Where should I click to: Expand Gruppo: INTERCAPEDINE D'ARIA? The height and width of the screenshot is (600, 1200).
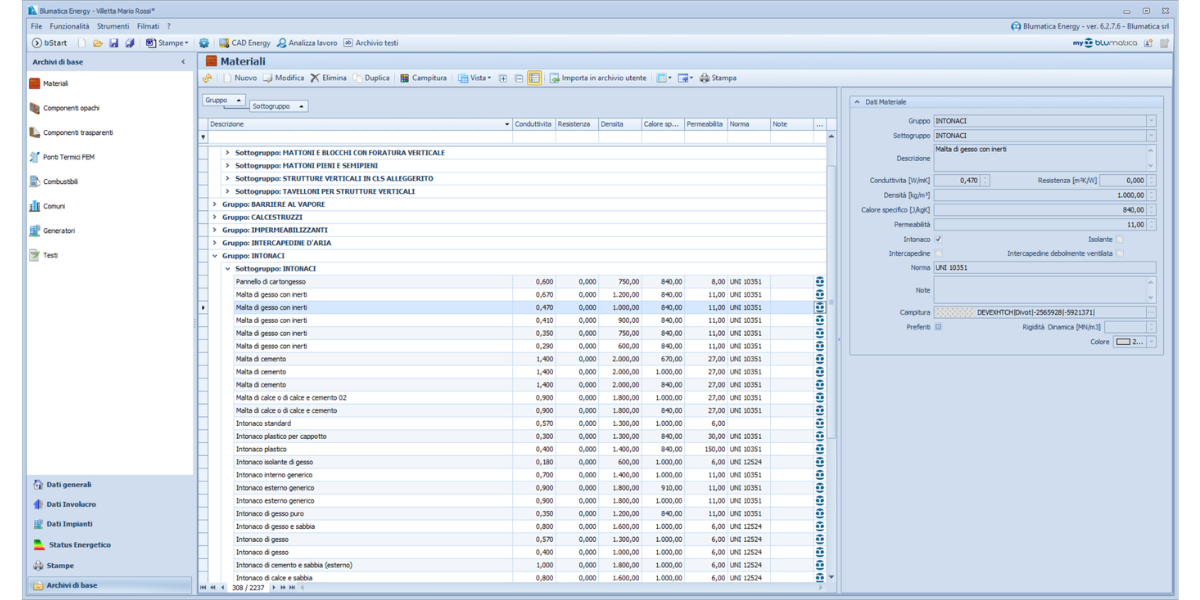click(215, 243)
